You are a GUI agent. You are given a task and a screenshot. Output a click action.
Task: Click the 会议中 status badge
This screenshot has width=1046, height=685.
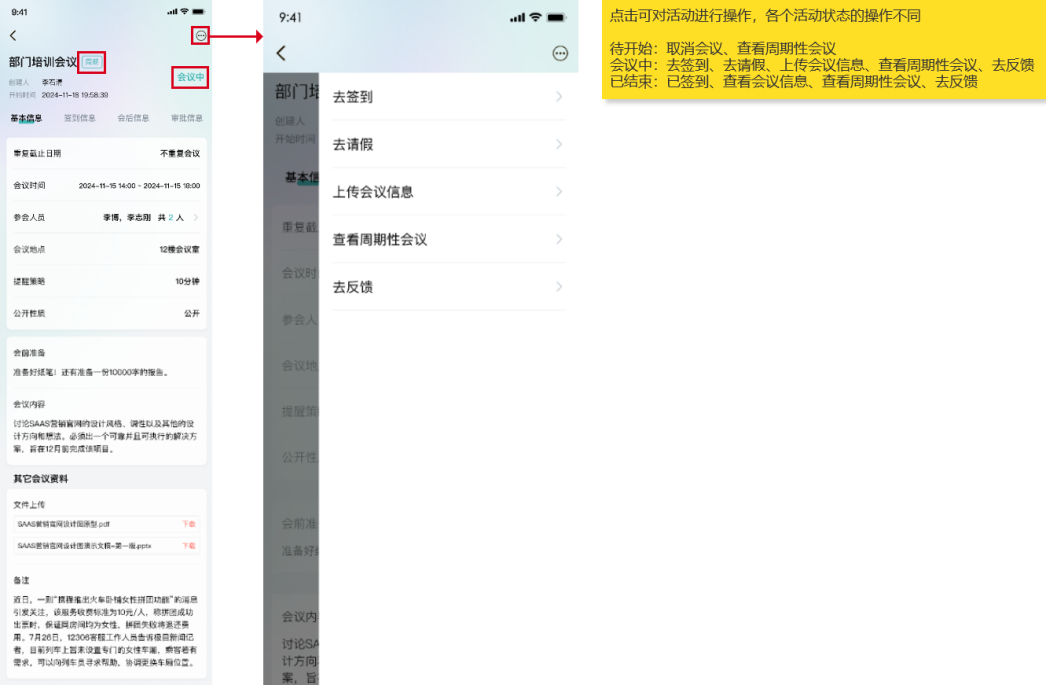pos(190,77)
